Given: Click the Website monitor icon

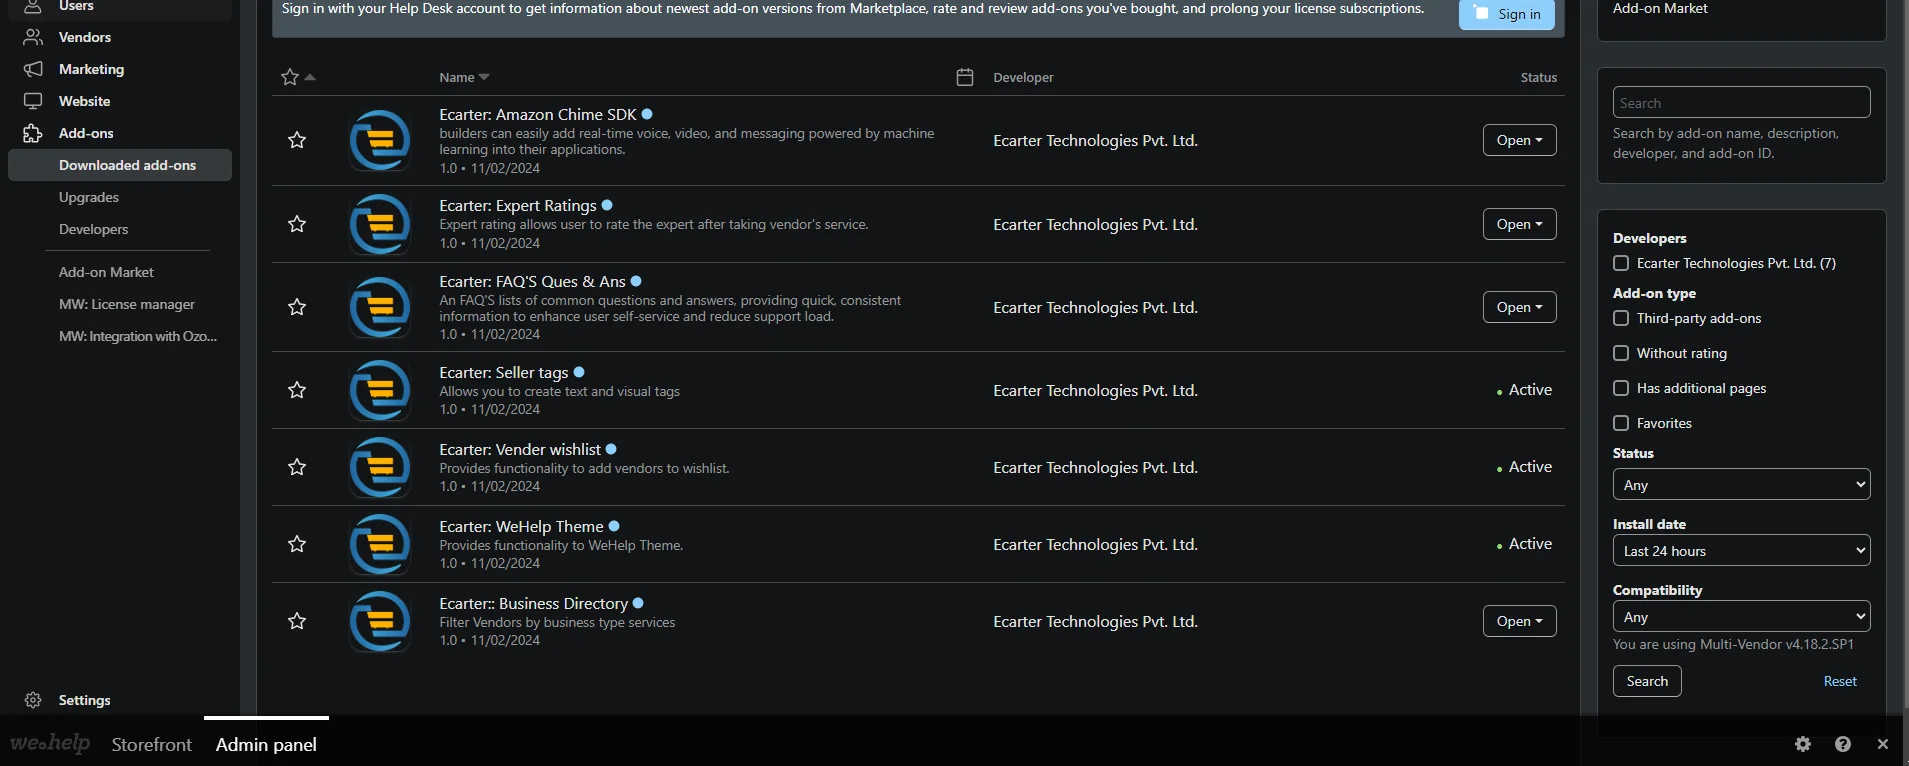Looking at the screenshot, I should [x=33, y=101].
